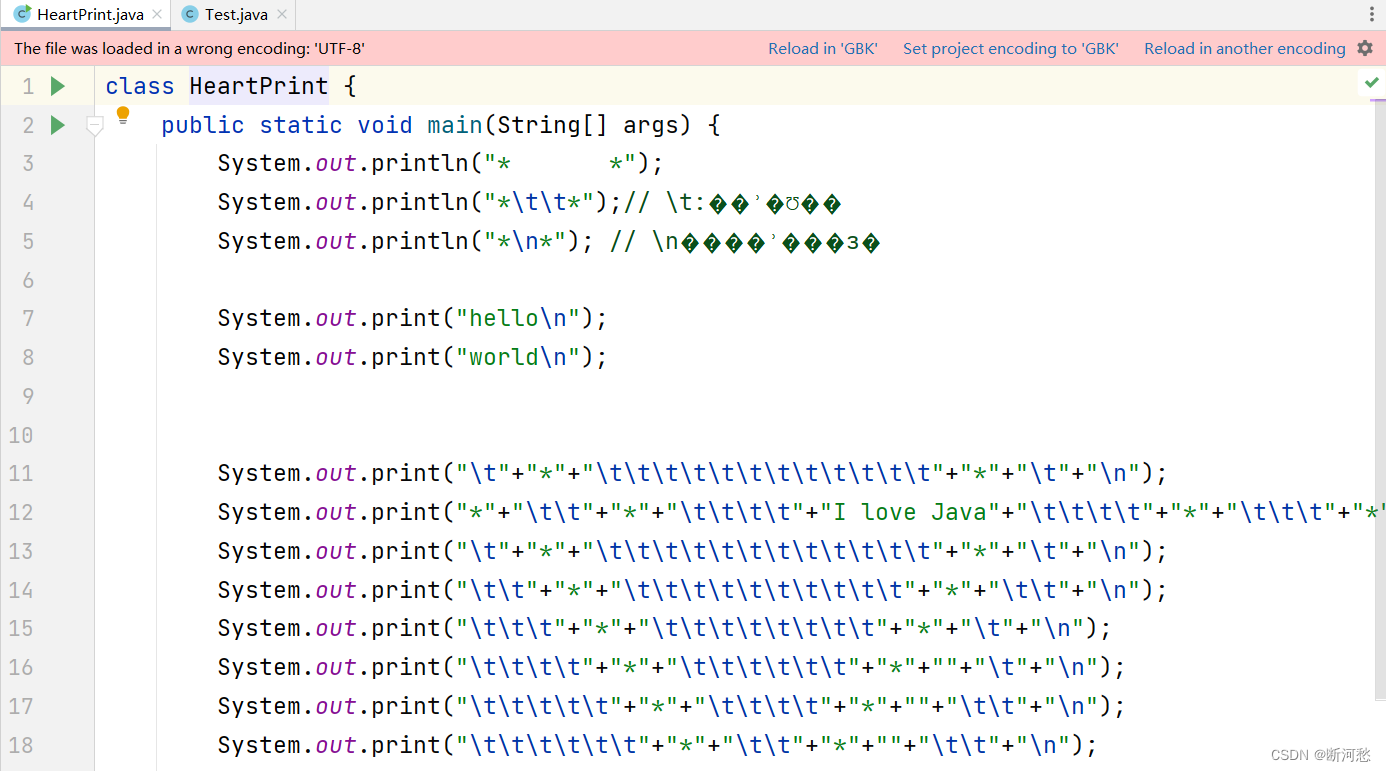Click the "hello\n" string literal
This screenshot has width=1386, height=771.
point(518,318)
